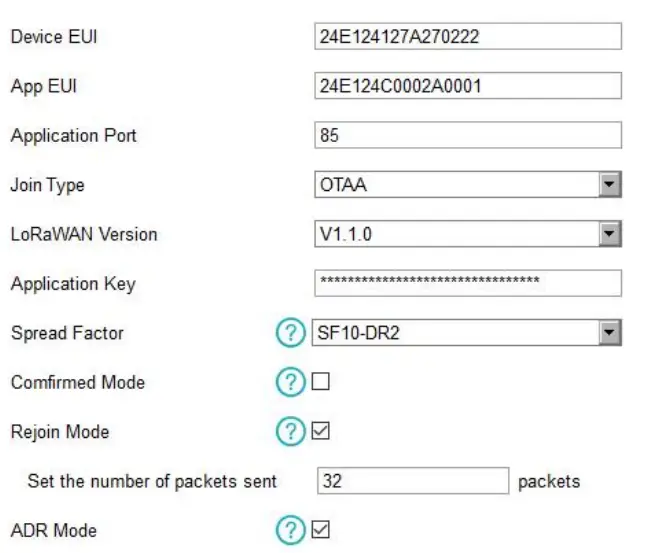The image size is (648, 553).
Task: Expand the LoRaWAN Version dropdown
Action: [x=467, y=234]
